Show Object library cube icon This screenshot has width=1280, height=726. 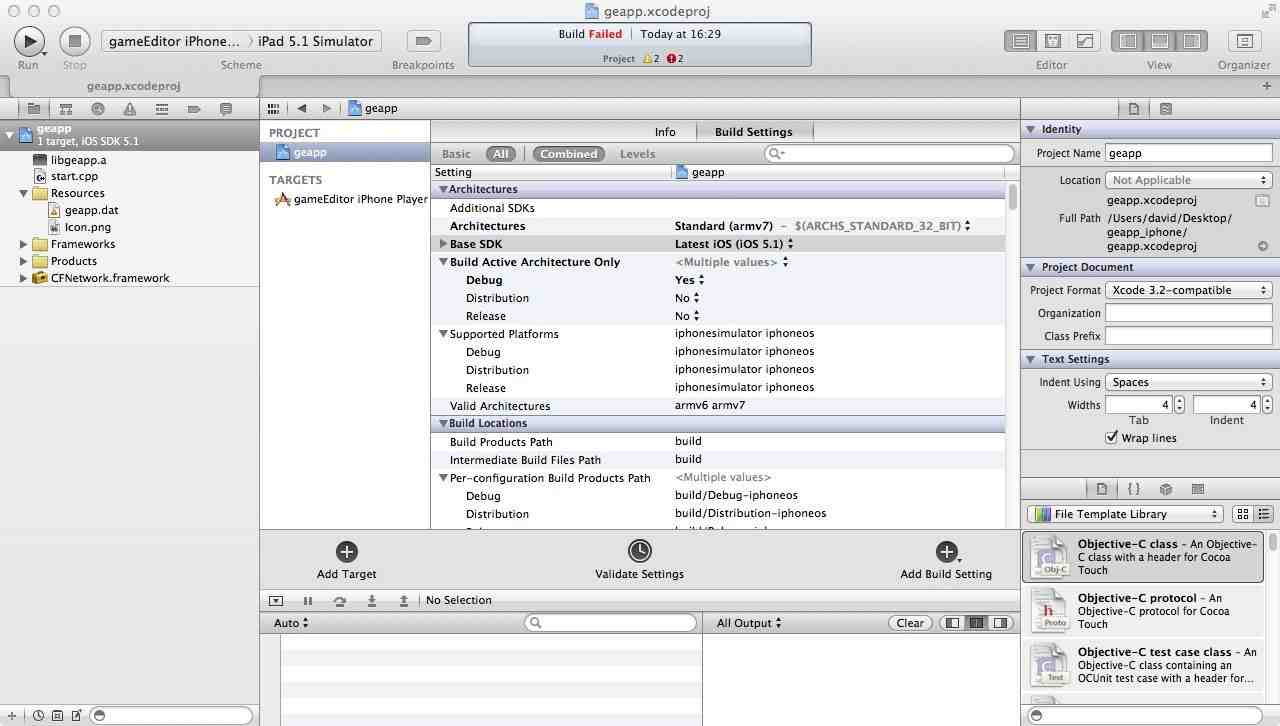click(1166, 489)
